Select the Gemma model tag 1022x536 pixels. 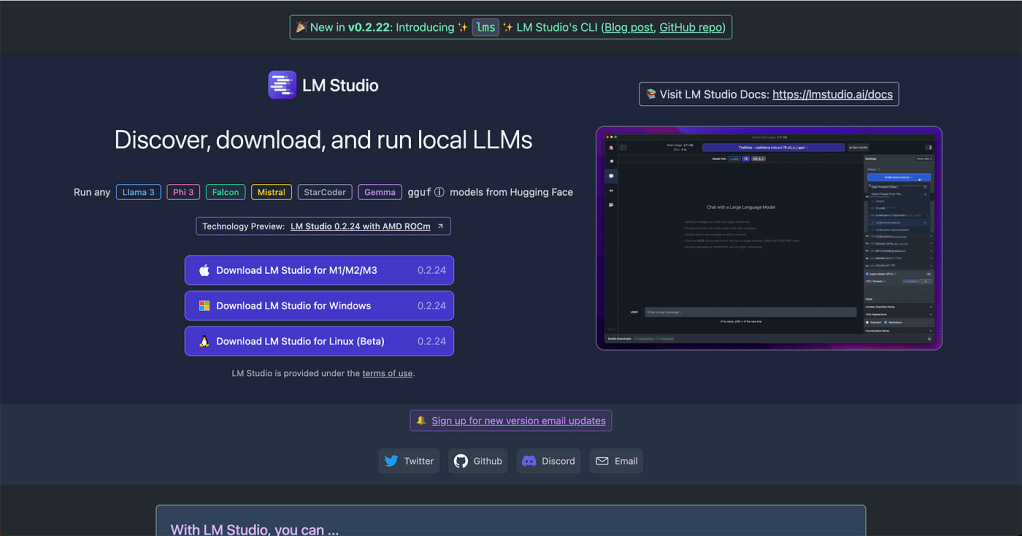click(380, 192)
